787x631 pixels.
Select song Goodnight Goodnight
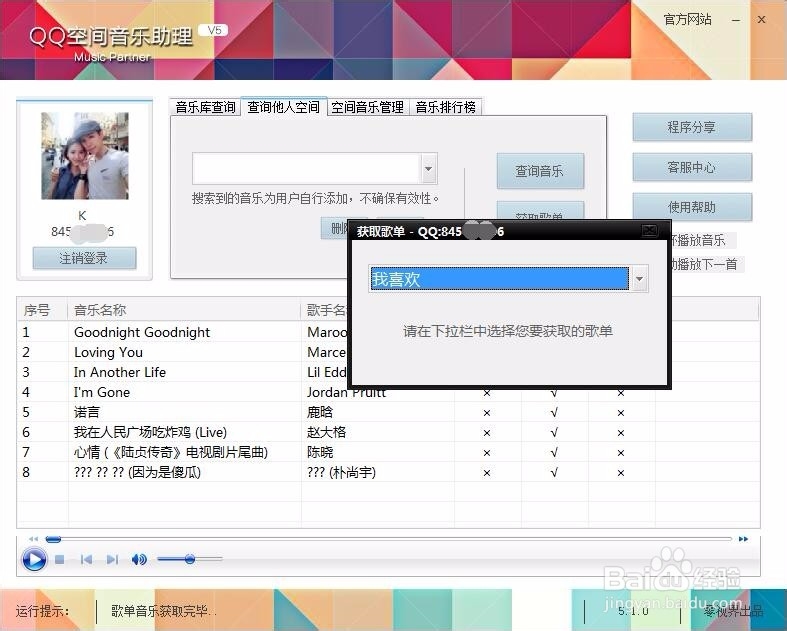[x=142, y=332]
